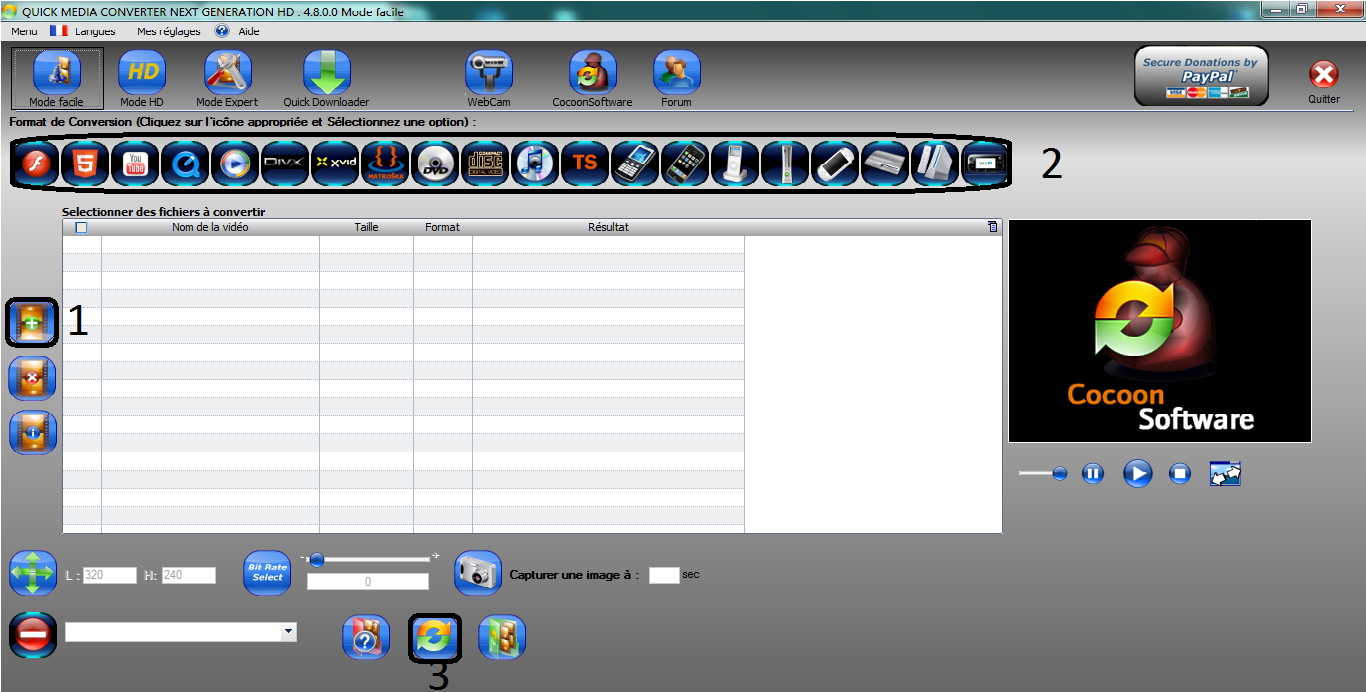This screenshot has height=692, width=1366.
Task: Open the green output video folder icon
Action: point(502,637)
